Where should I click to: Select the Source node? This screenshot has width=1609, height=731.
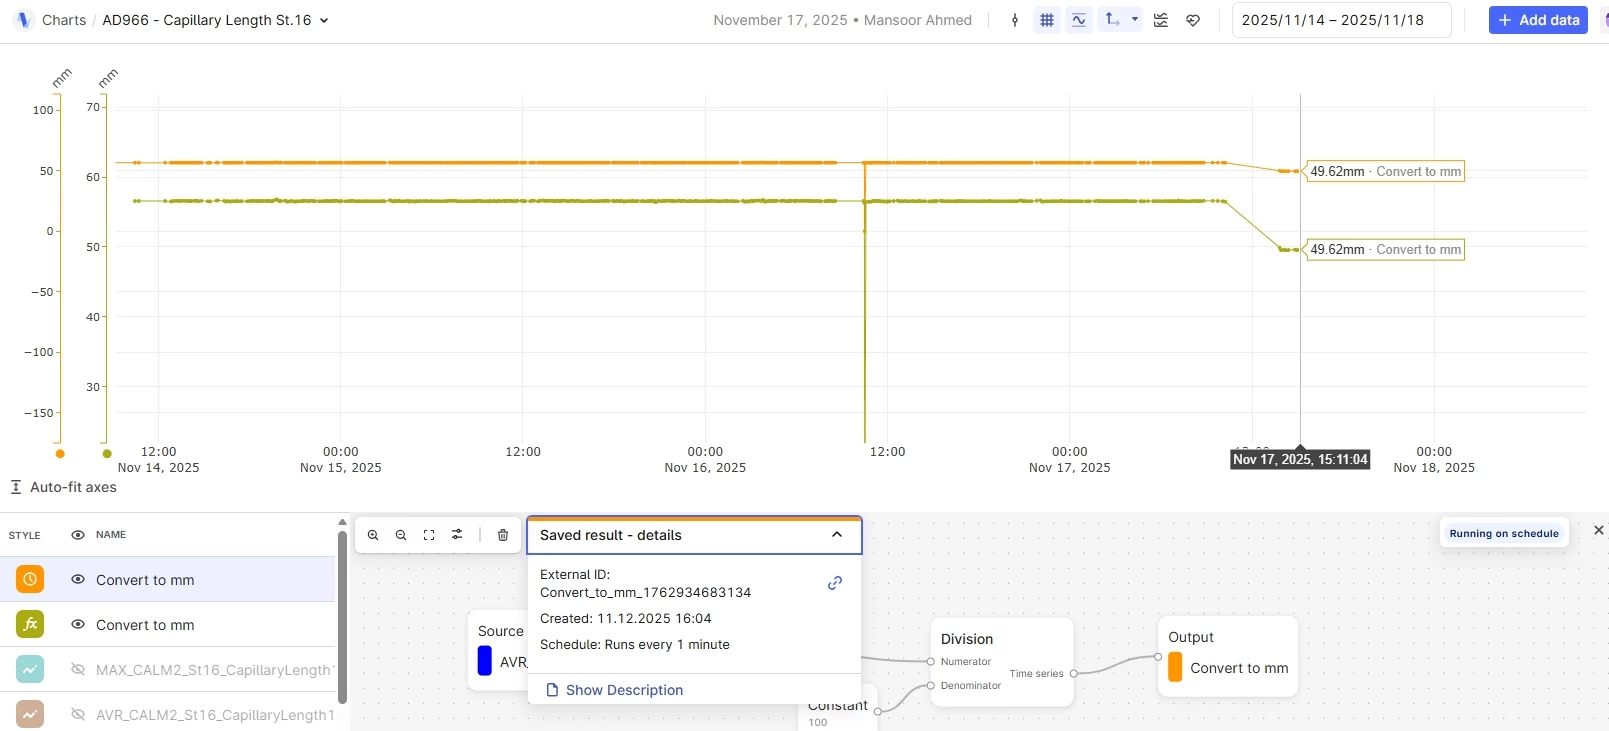point(497,650)
